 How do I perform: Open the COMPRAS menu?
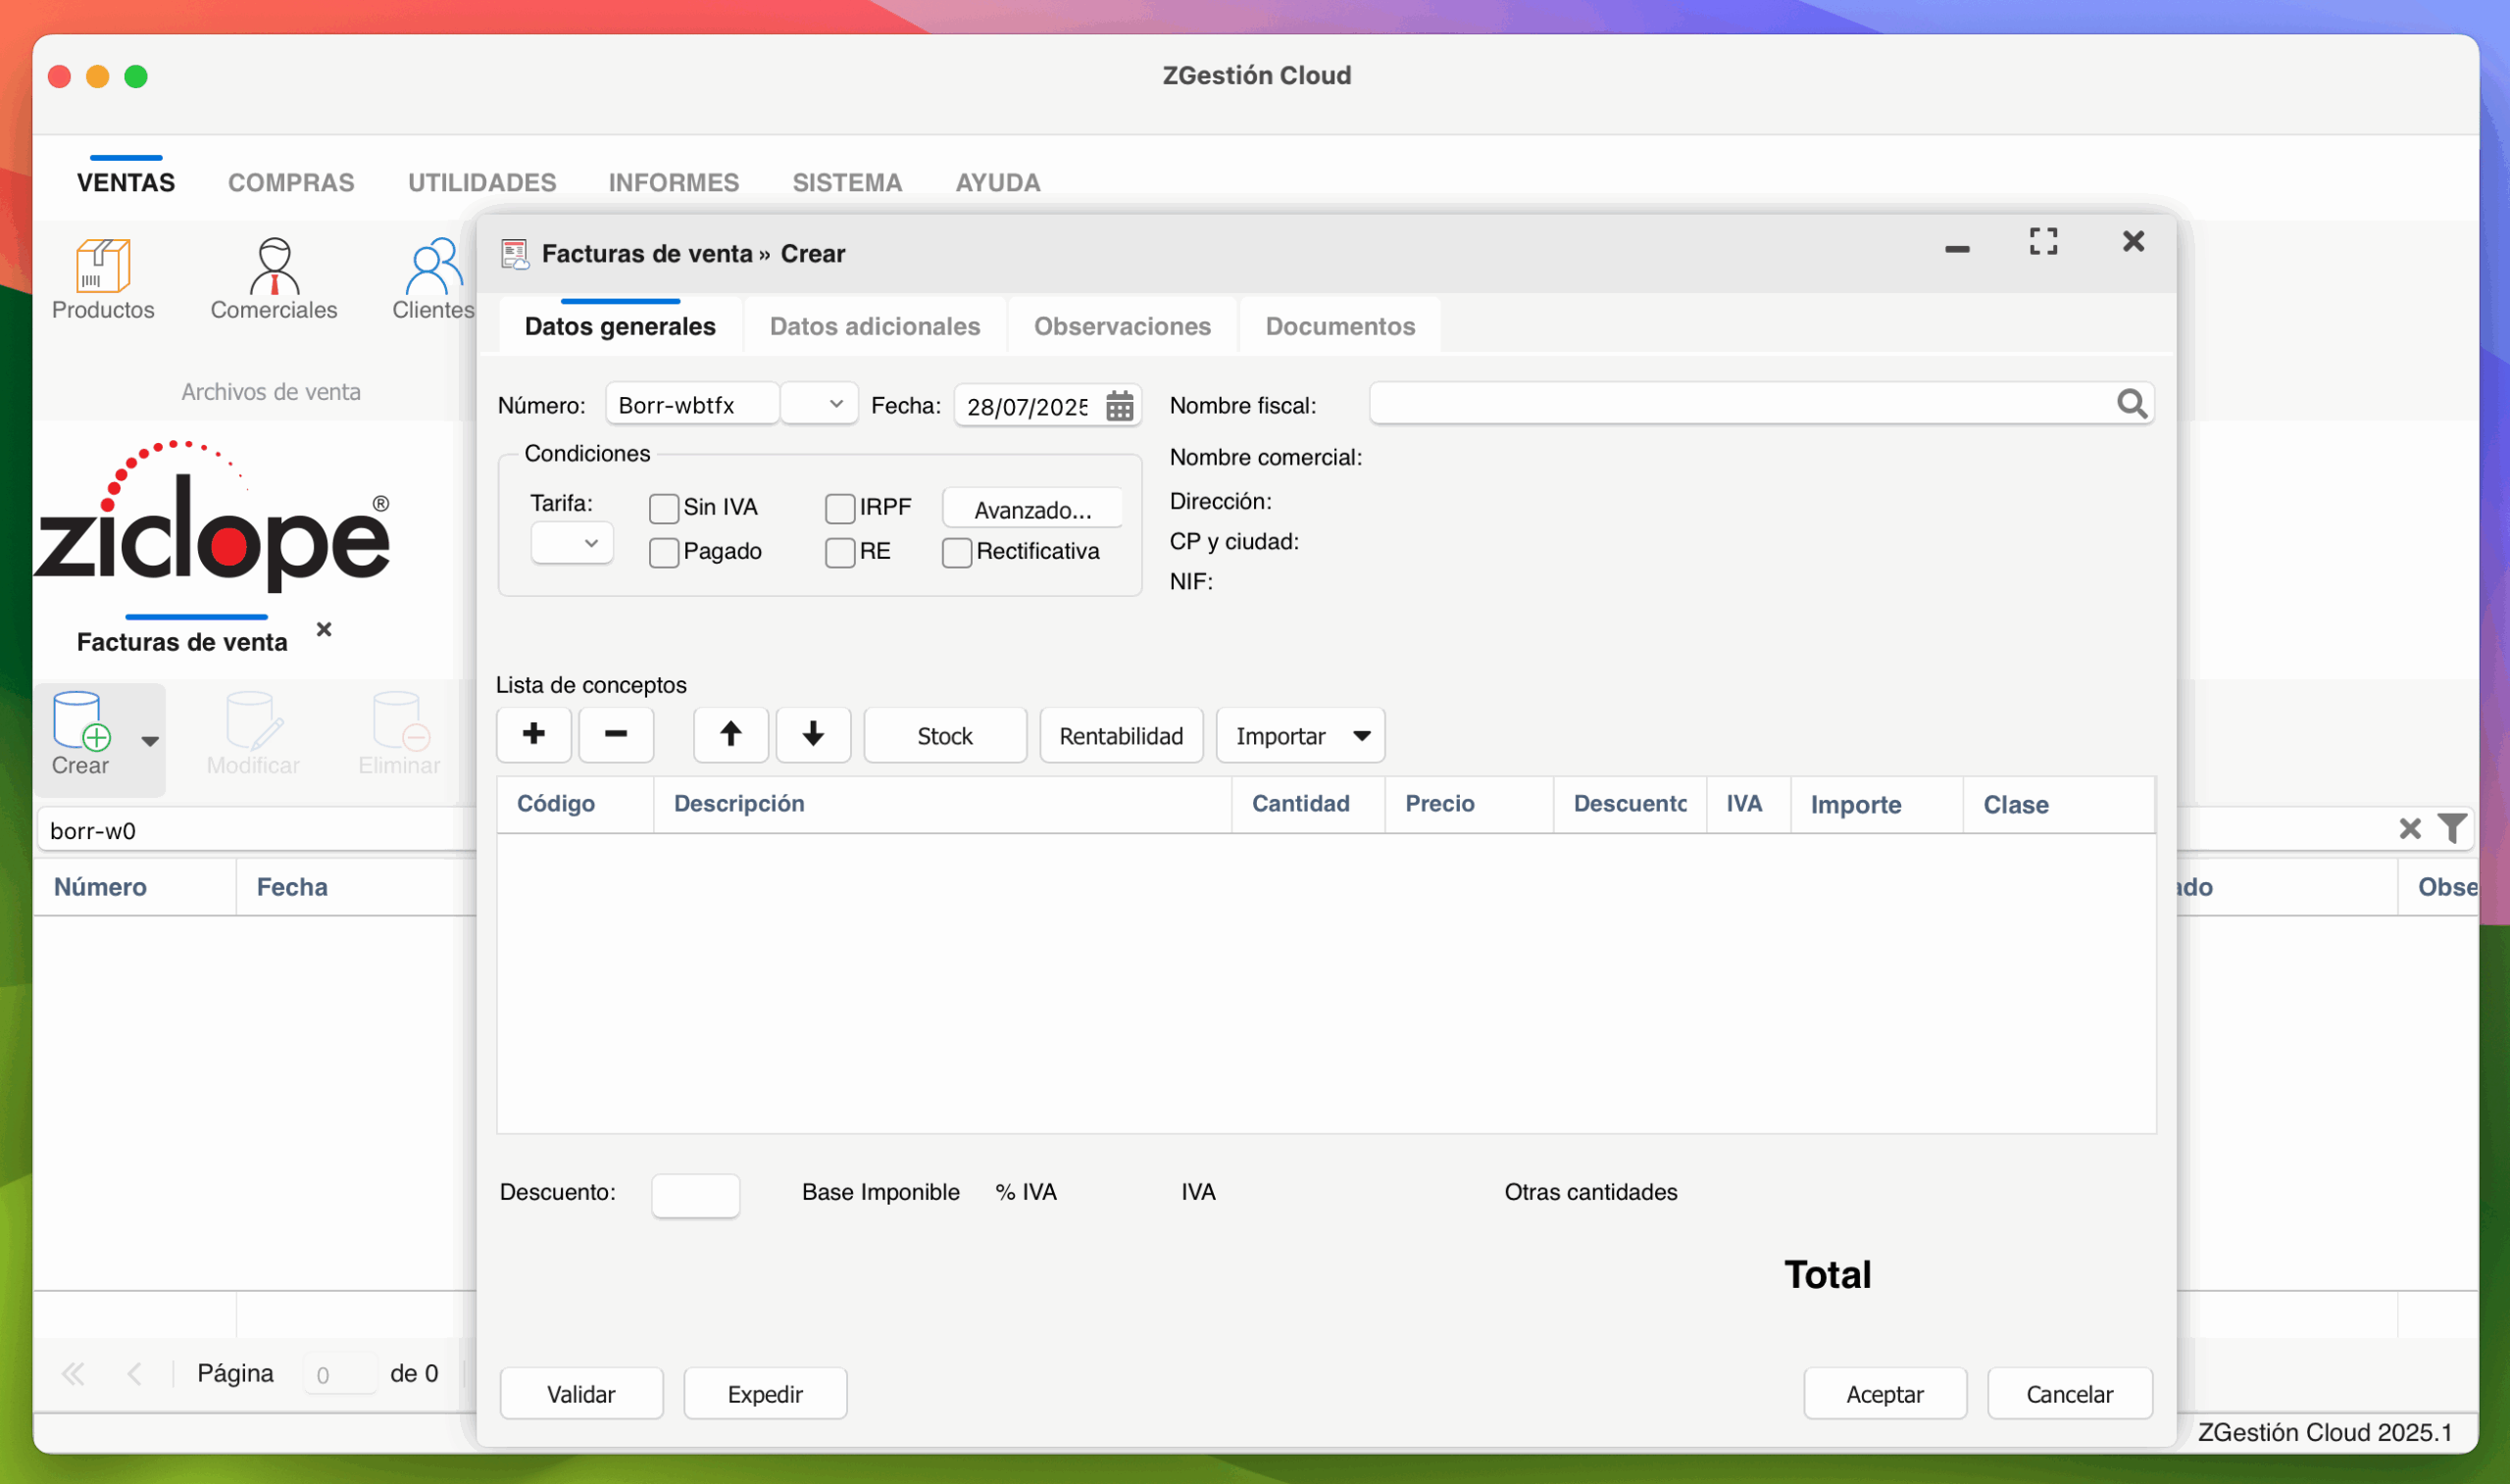pyautogui.click(x=291, y=182)
